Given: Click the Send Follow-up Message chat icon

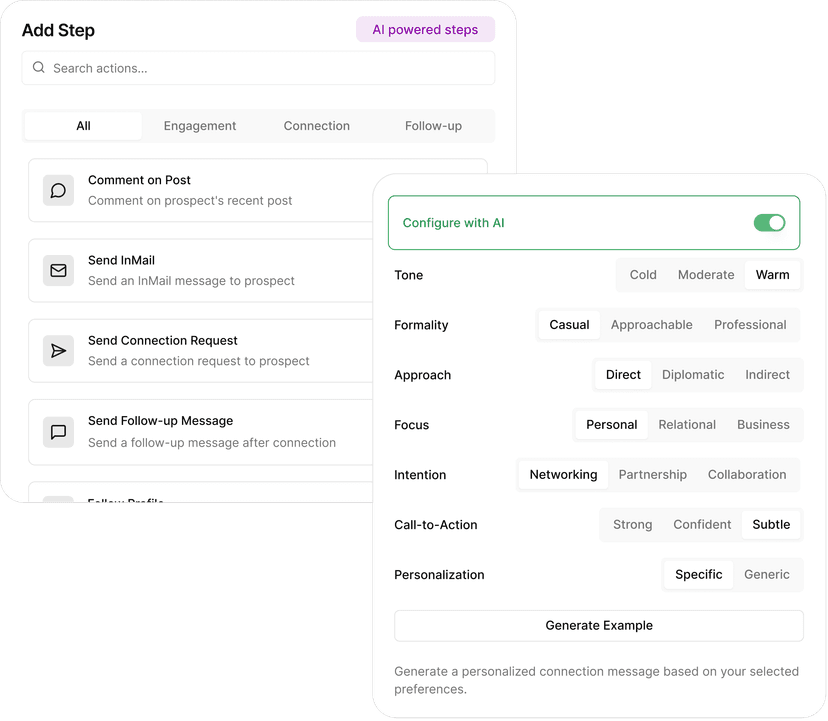Looking at the screenshot, I should 58,432.
